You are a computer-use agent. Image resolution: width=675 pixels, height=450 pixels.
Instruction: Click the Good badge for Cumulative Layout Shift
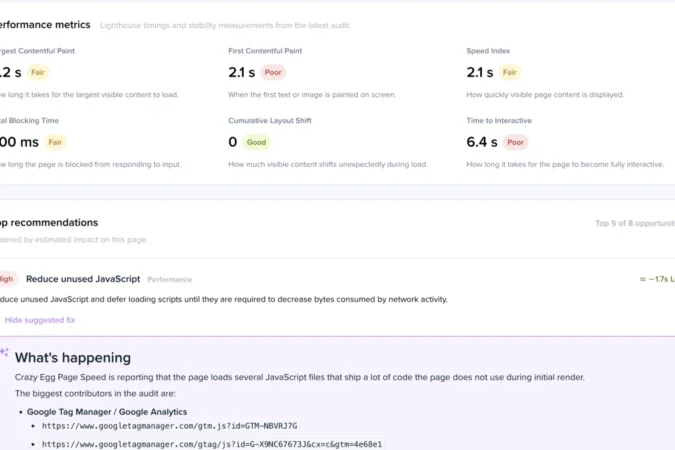(256, 142)
